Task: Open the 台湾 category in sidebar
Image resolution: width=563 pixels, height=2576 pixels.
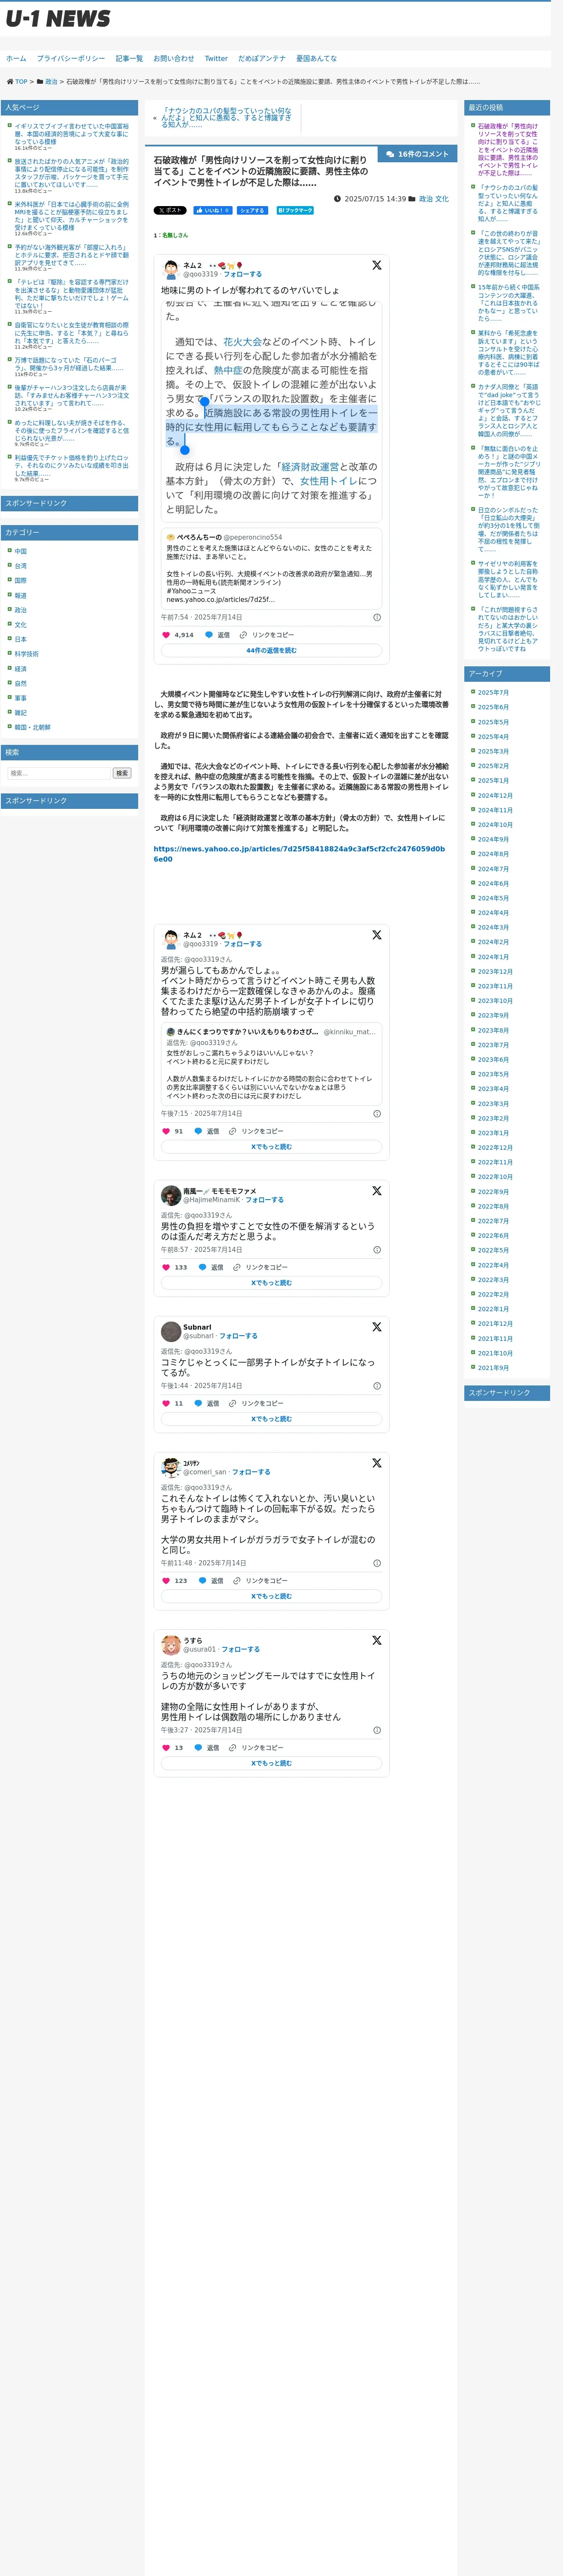Action: [x=21, y=566]
